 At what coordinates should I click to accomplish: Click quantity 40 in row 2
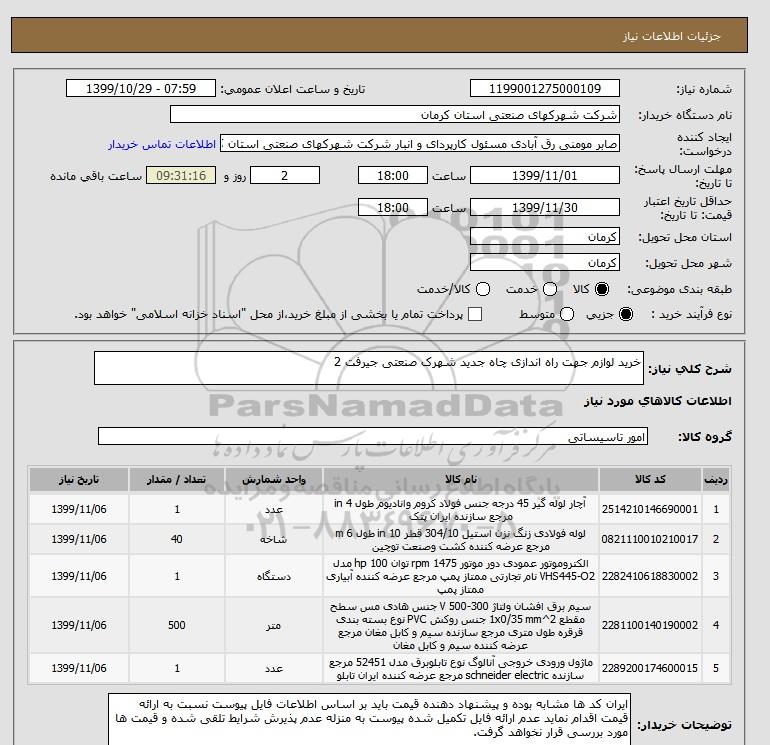(x=177, y=539)
